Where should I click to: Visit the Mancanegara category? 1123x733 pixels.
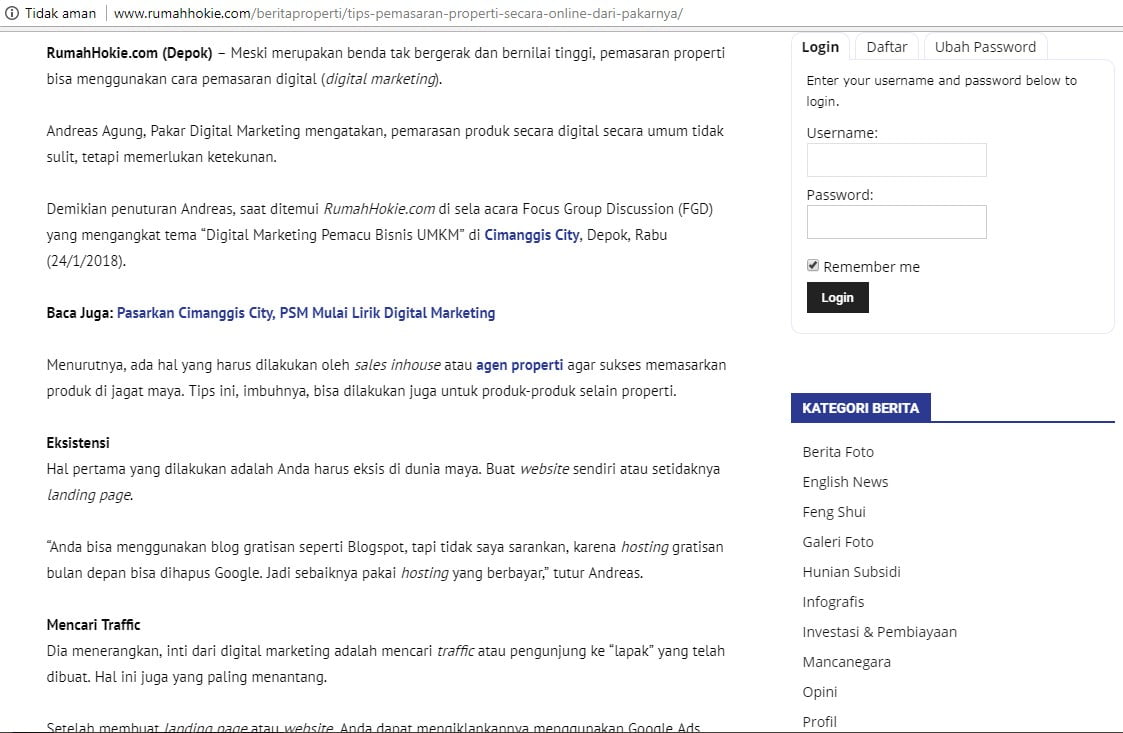[x=846, y=662]
